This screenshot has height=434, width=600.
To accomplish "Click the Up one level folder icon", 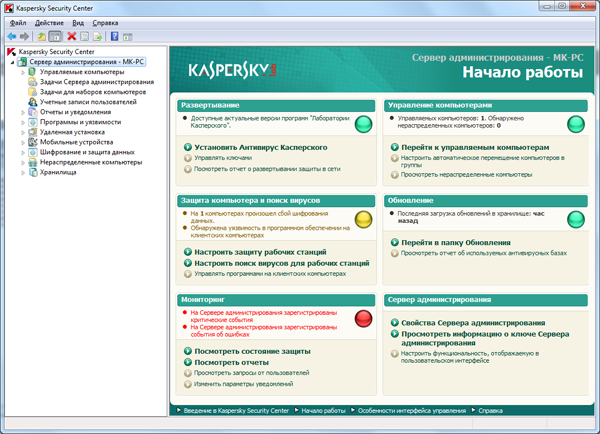I will [41, 36].
